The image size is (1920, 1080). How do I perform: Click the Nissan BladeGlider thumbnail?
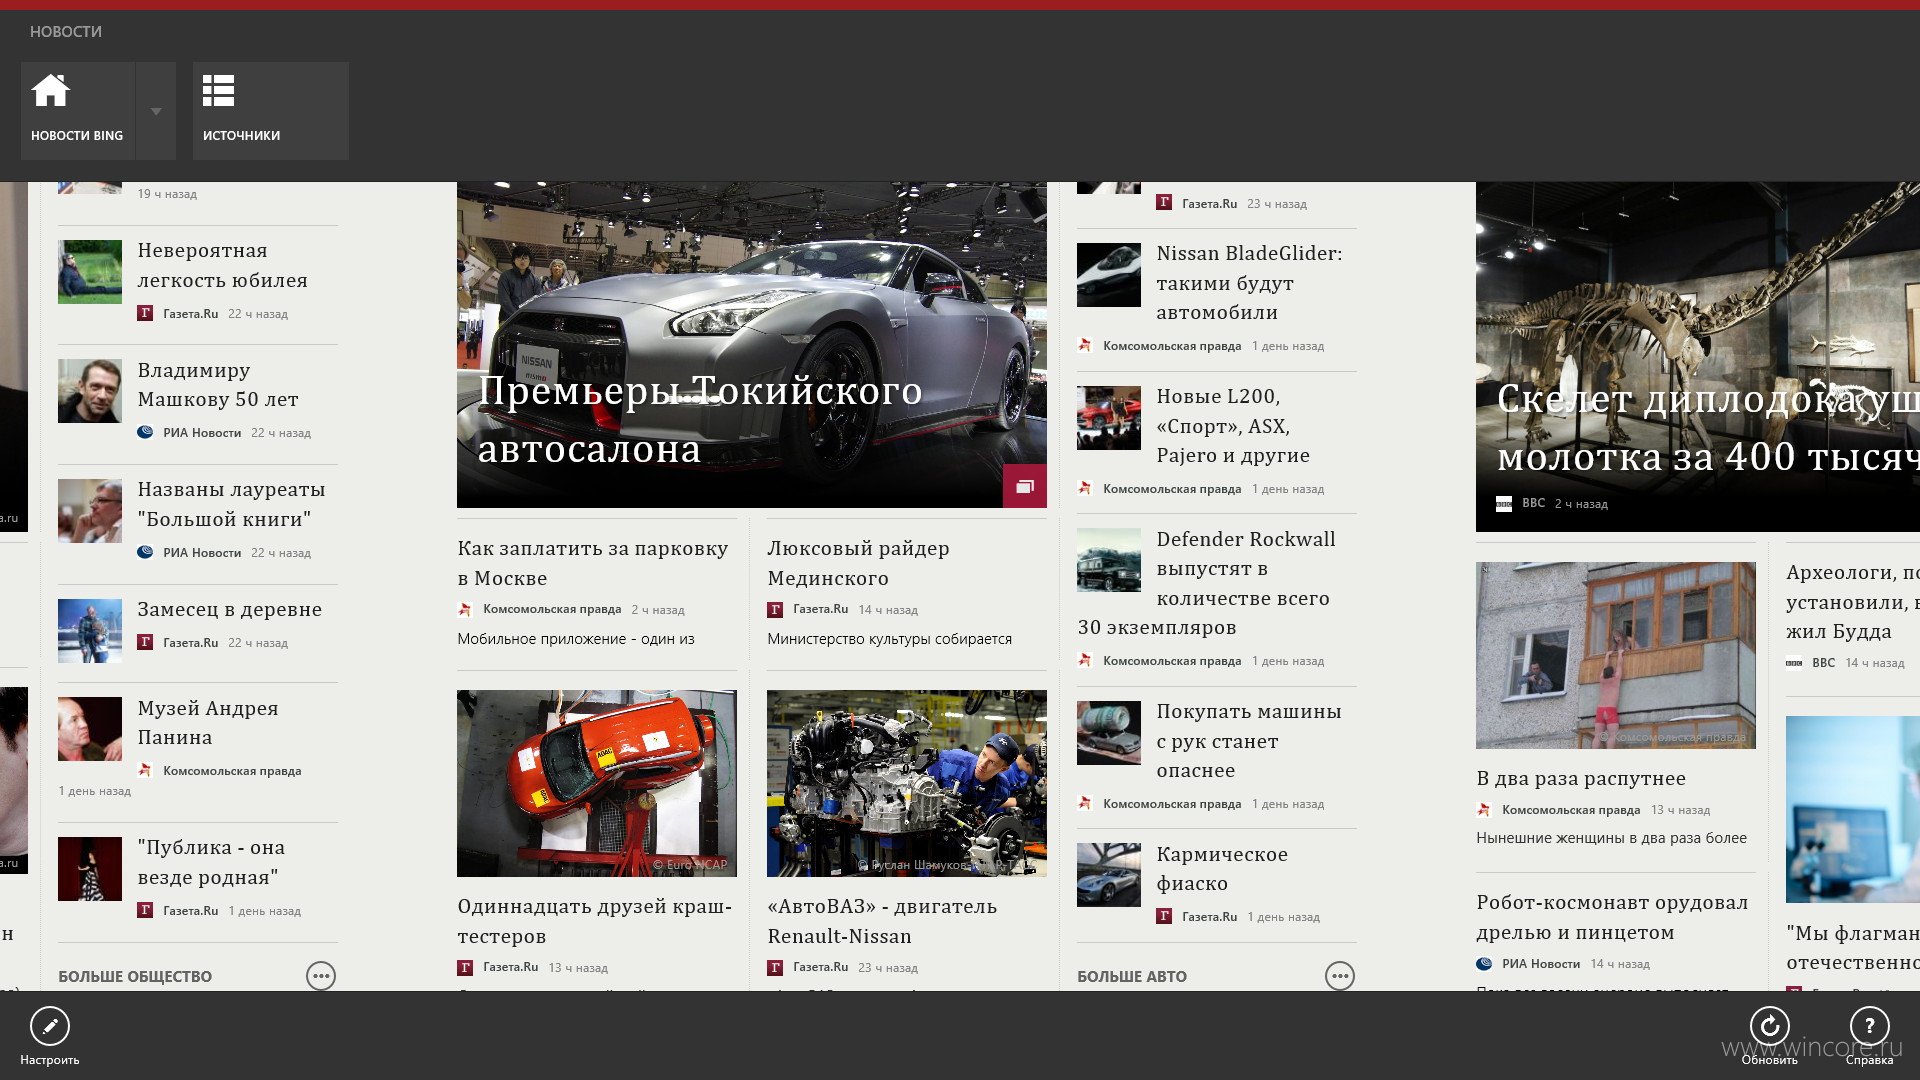coord(1109,275)
